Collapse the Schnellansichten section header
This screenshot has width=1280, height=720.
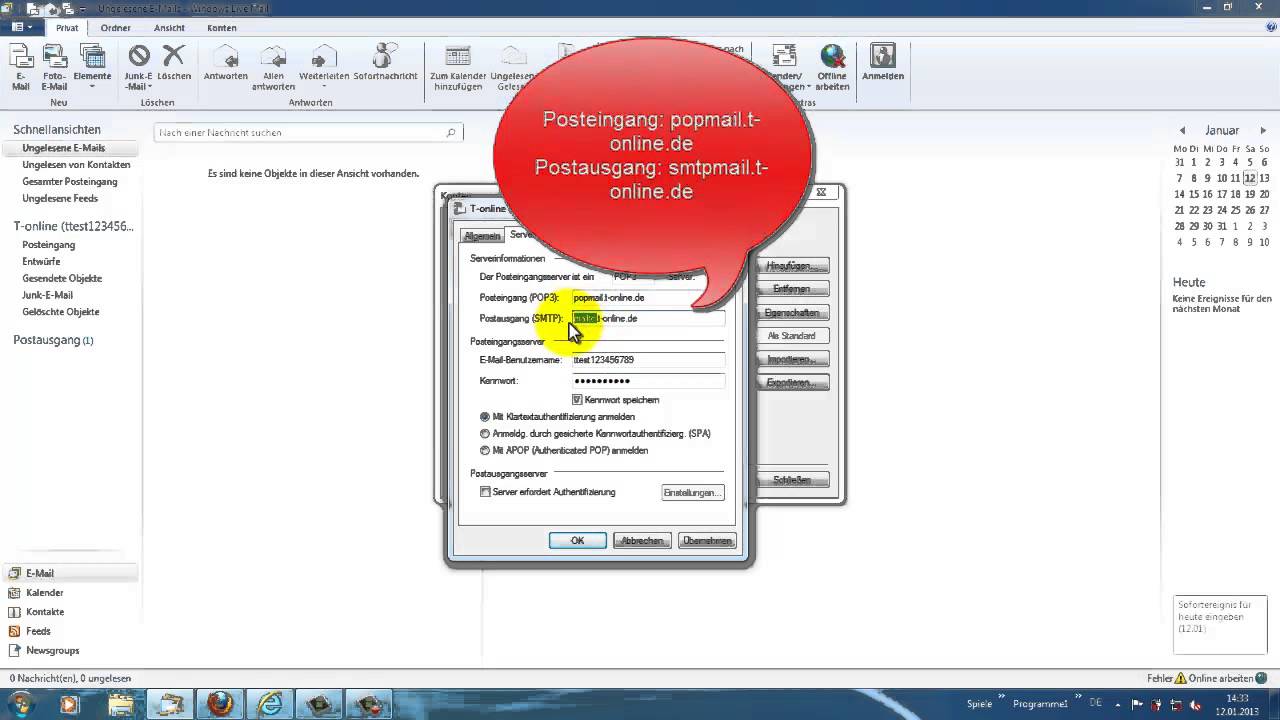[x=57, y=130]
